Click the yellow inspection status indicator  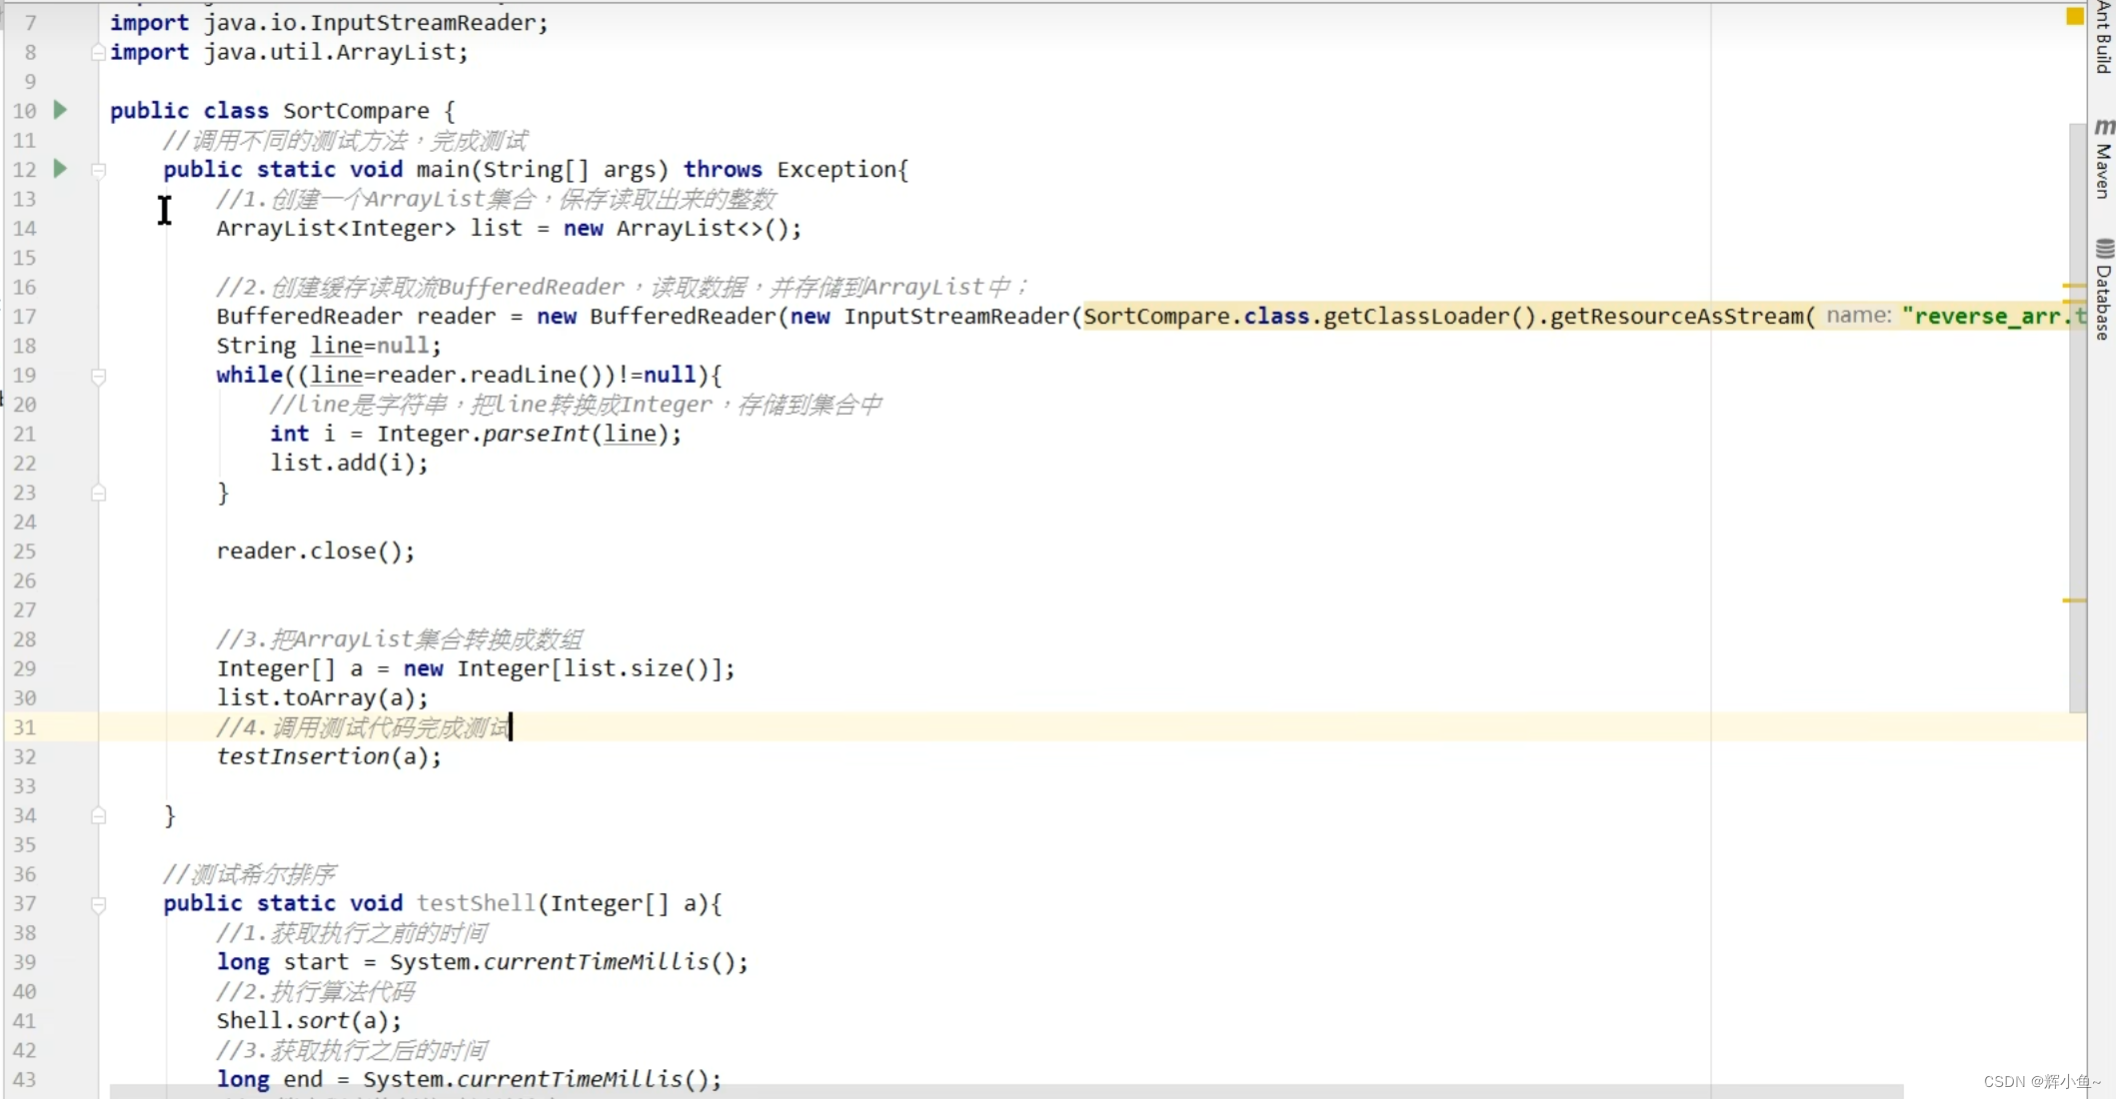click(2075, 16)
